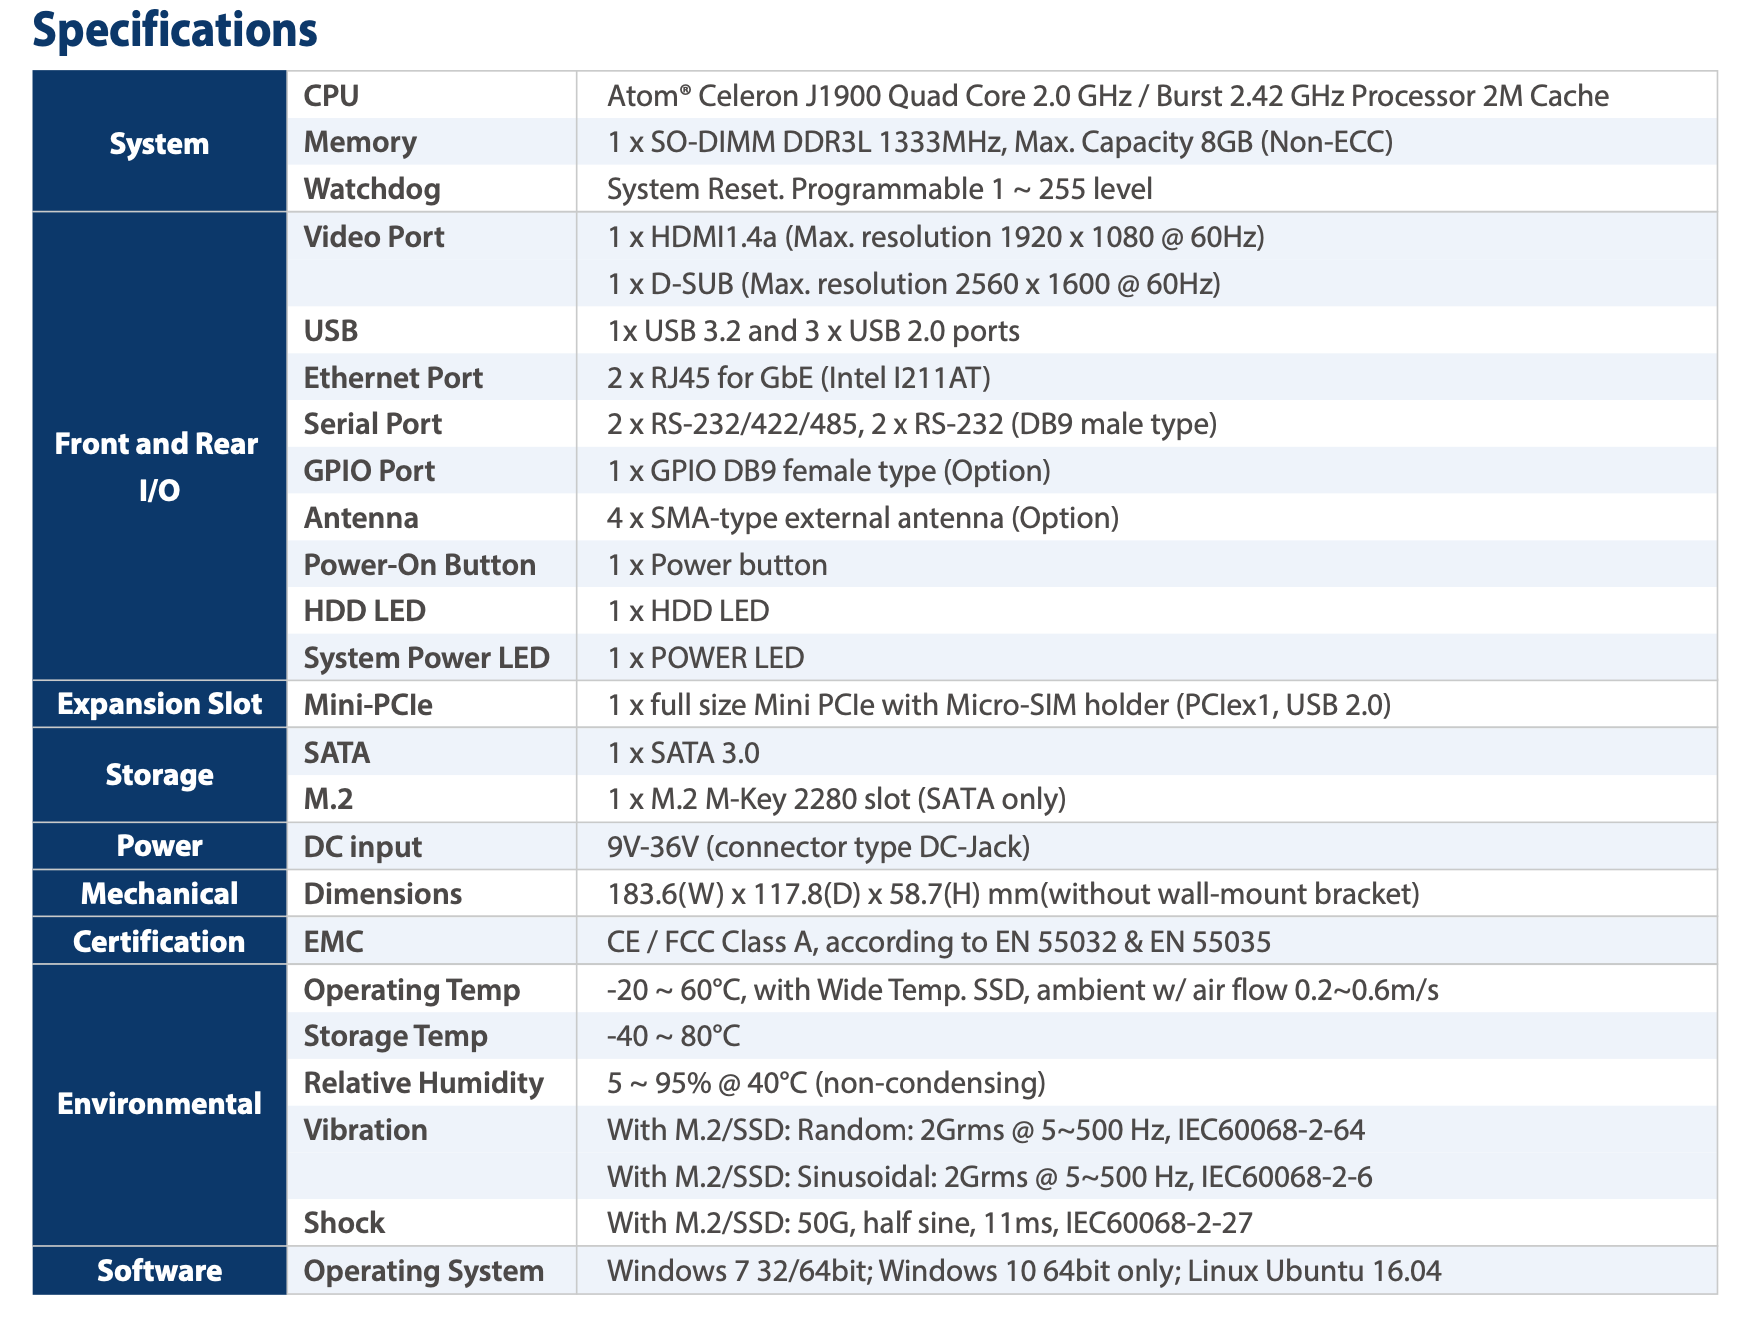This screenshot has width=1752, height=1330.
Task: Select the Dimensions value text
Action: click(1013, 894)
